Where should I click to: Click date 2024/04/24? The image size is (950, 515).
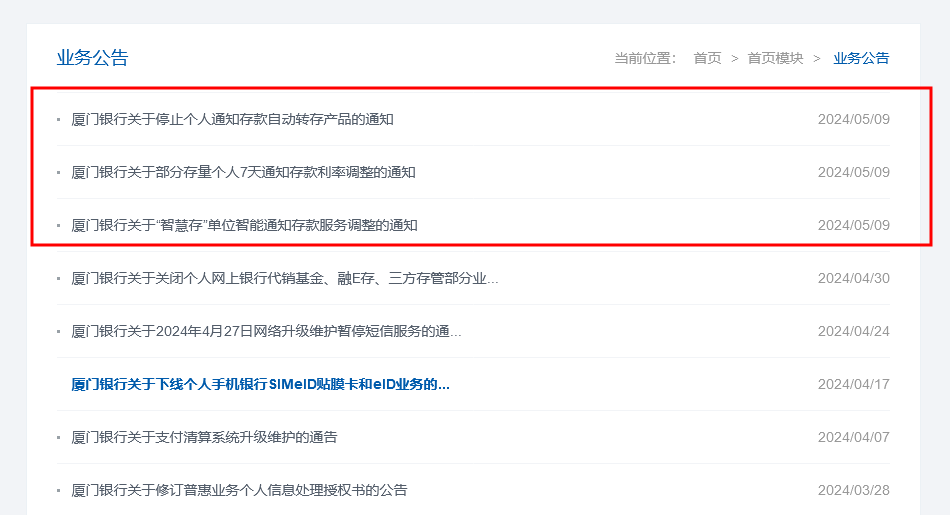[854, 331]
